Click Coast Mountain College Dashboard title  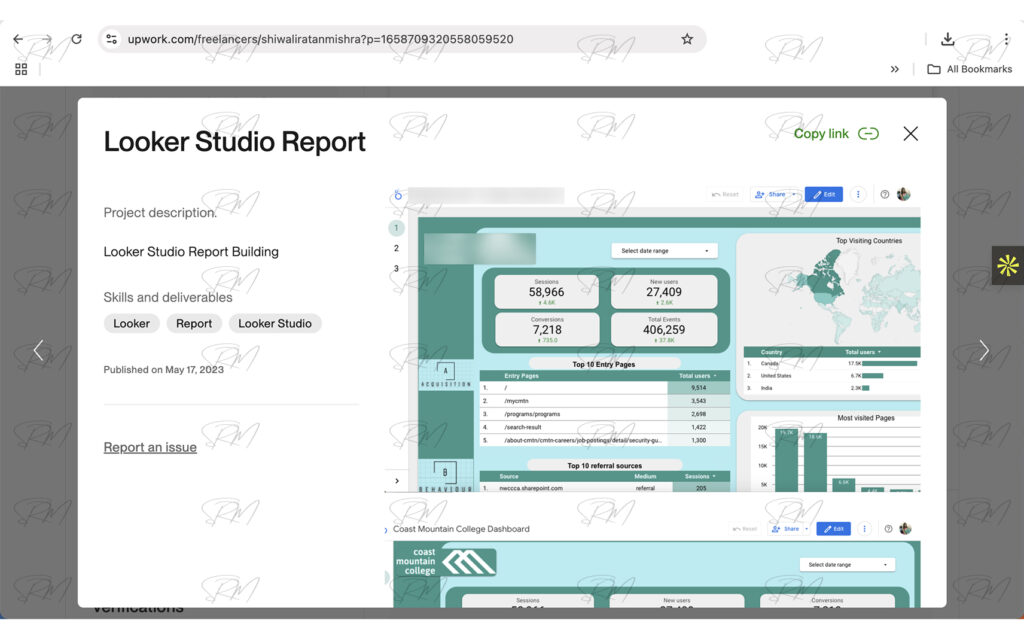pos(461,529)
